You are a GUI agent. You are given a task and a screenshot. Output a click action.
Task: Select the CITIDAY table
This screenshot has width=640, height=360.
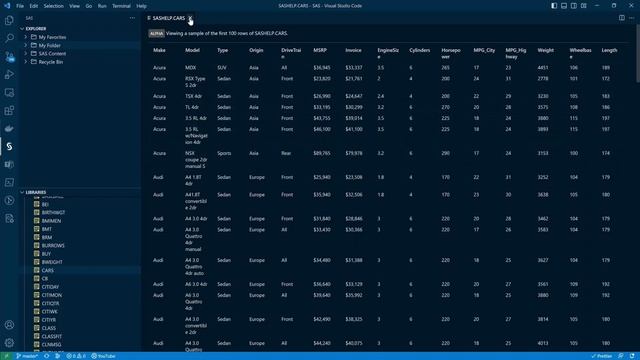[x=50, y=287]
